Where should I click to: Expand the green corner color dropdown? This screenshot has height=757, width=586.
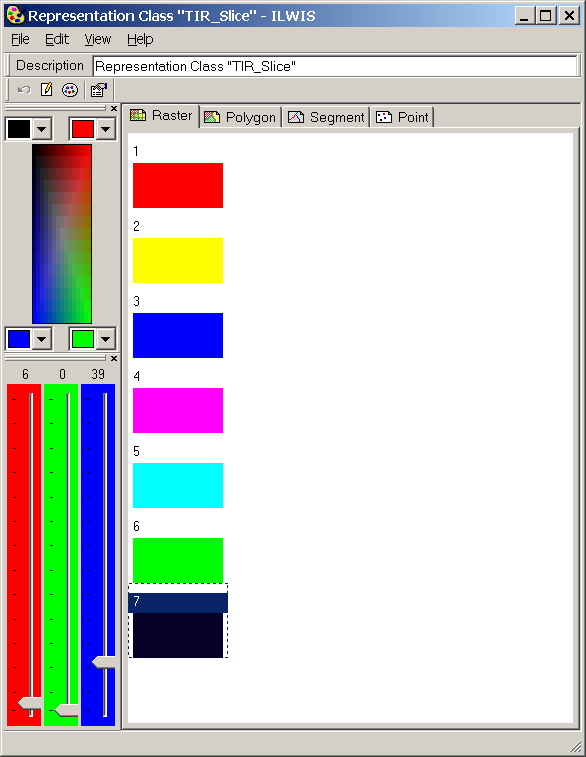tap(106, 339)
